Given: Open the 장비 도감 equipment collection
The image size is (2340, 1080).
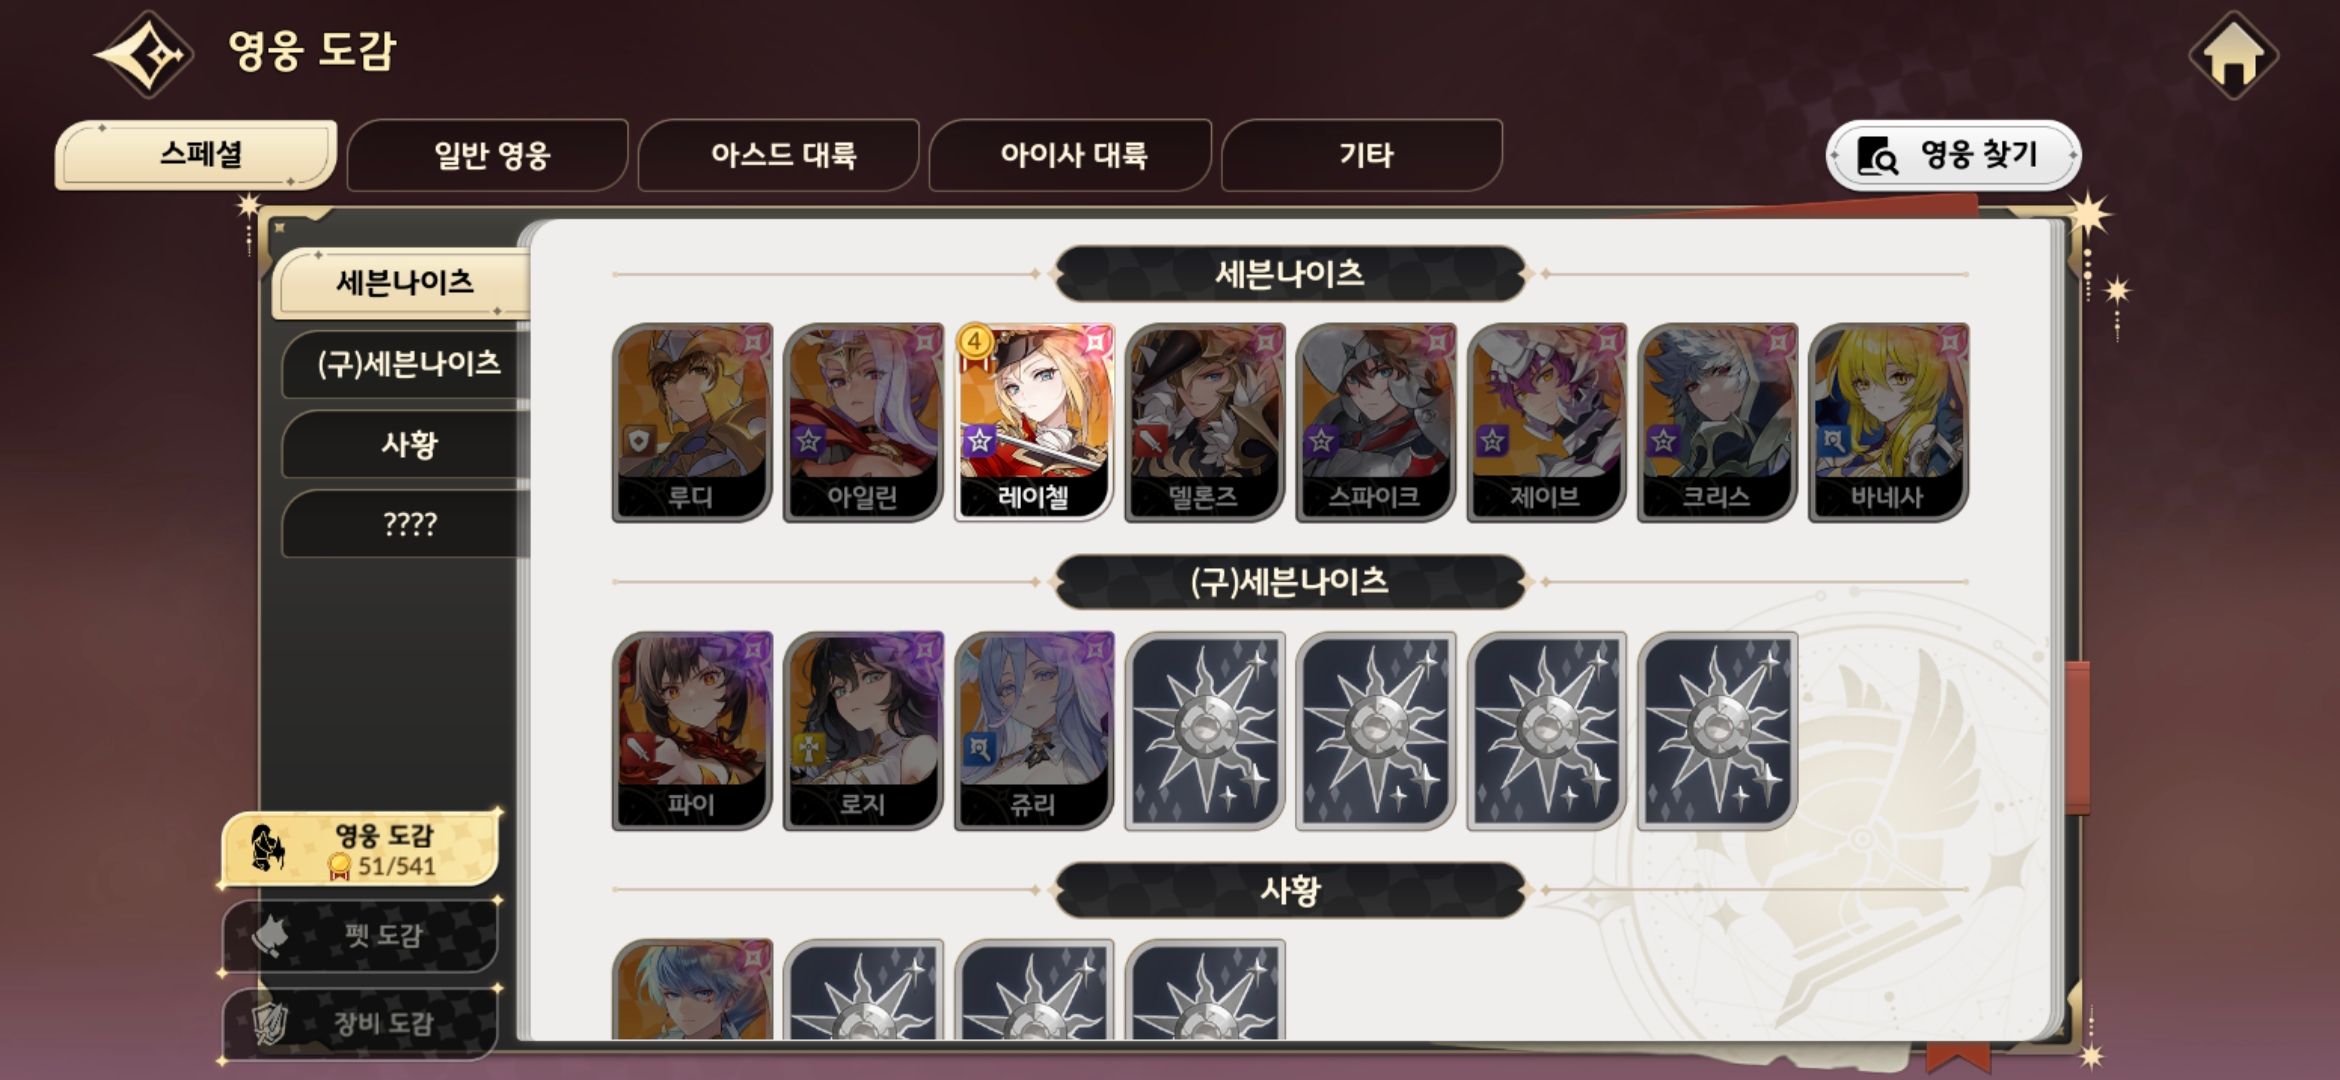Looking at the screenshot, I should click(x=360, y=1023).
